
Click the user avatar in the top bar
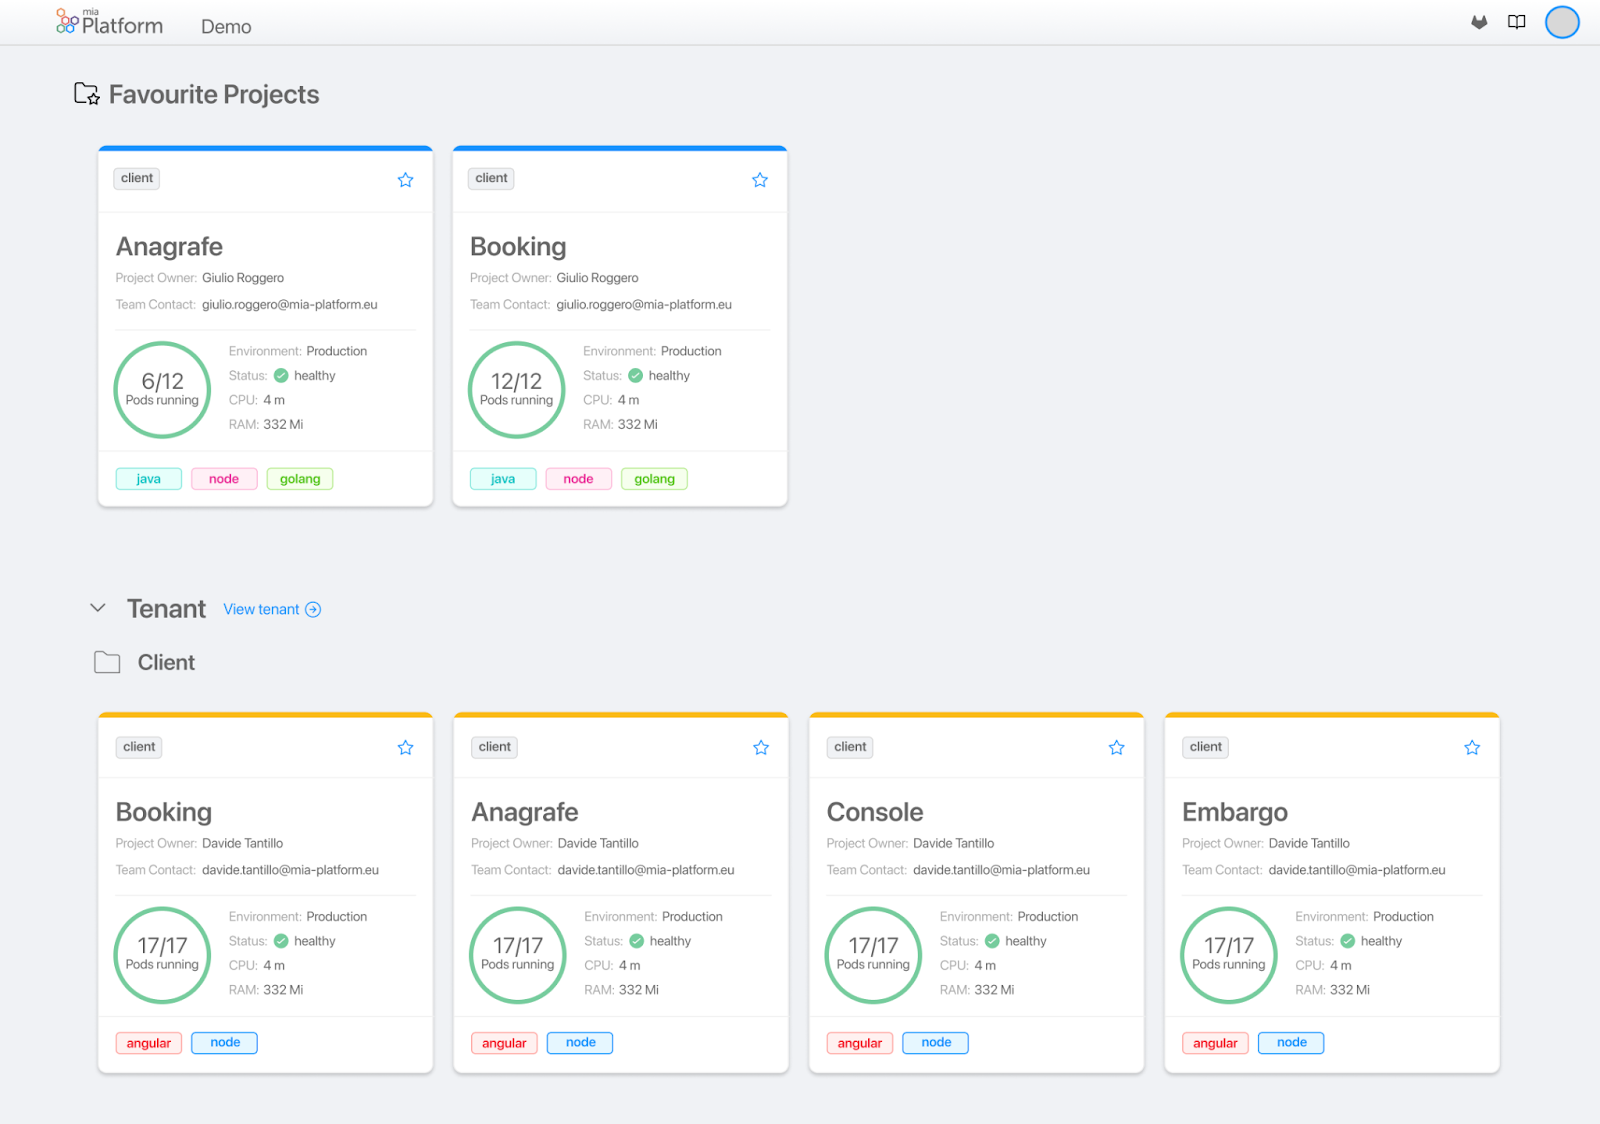pos(1561,21)
